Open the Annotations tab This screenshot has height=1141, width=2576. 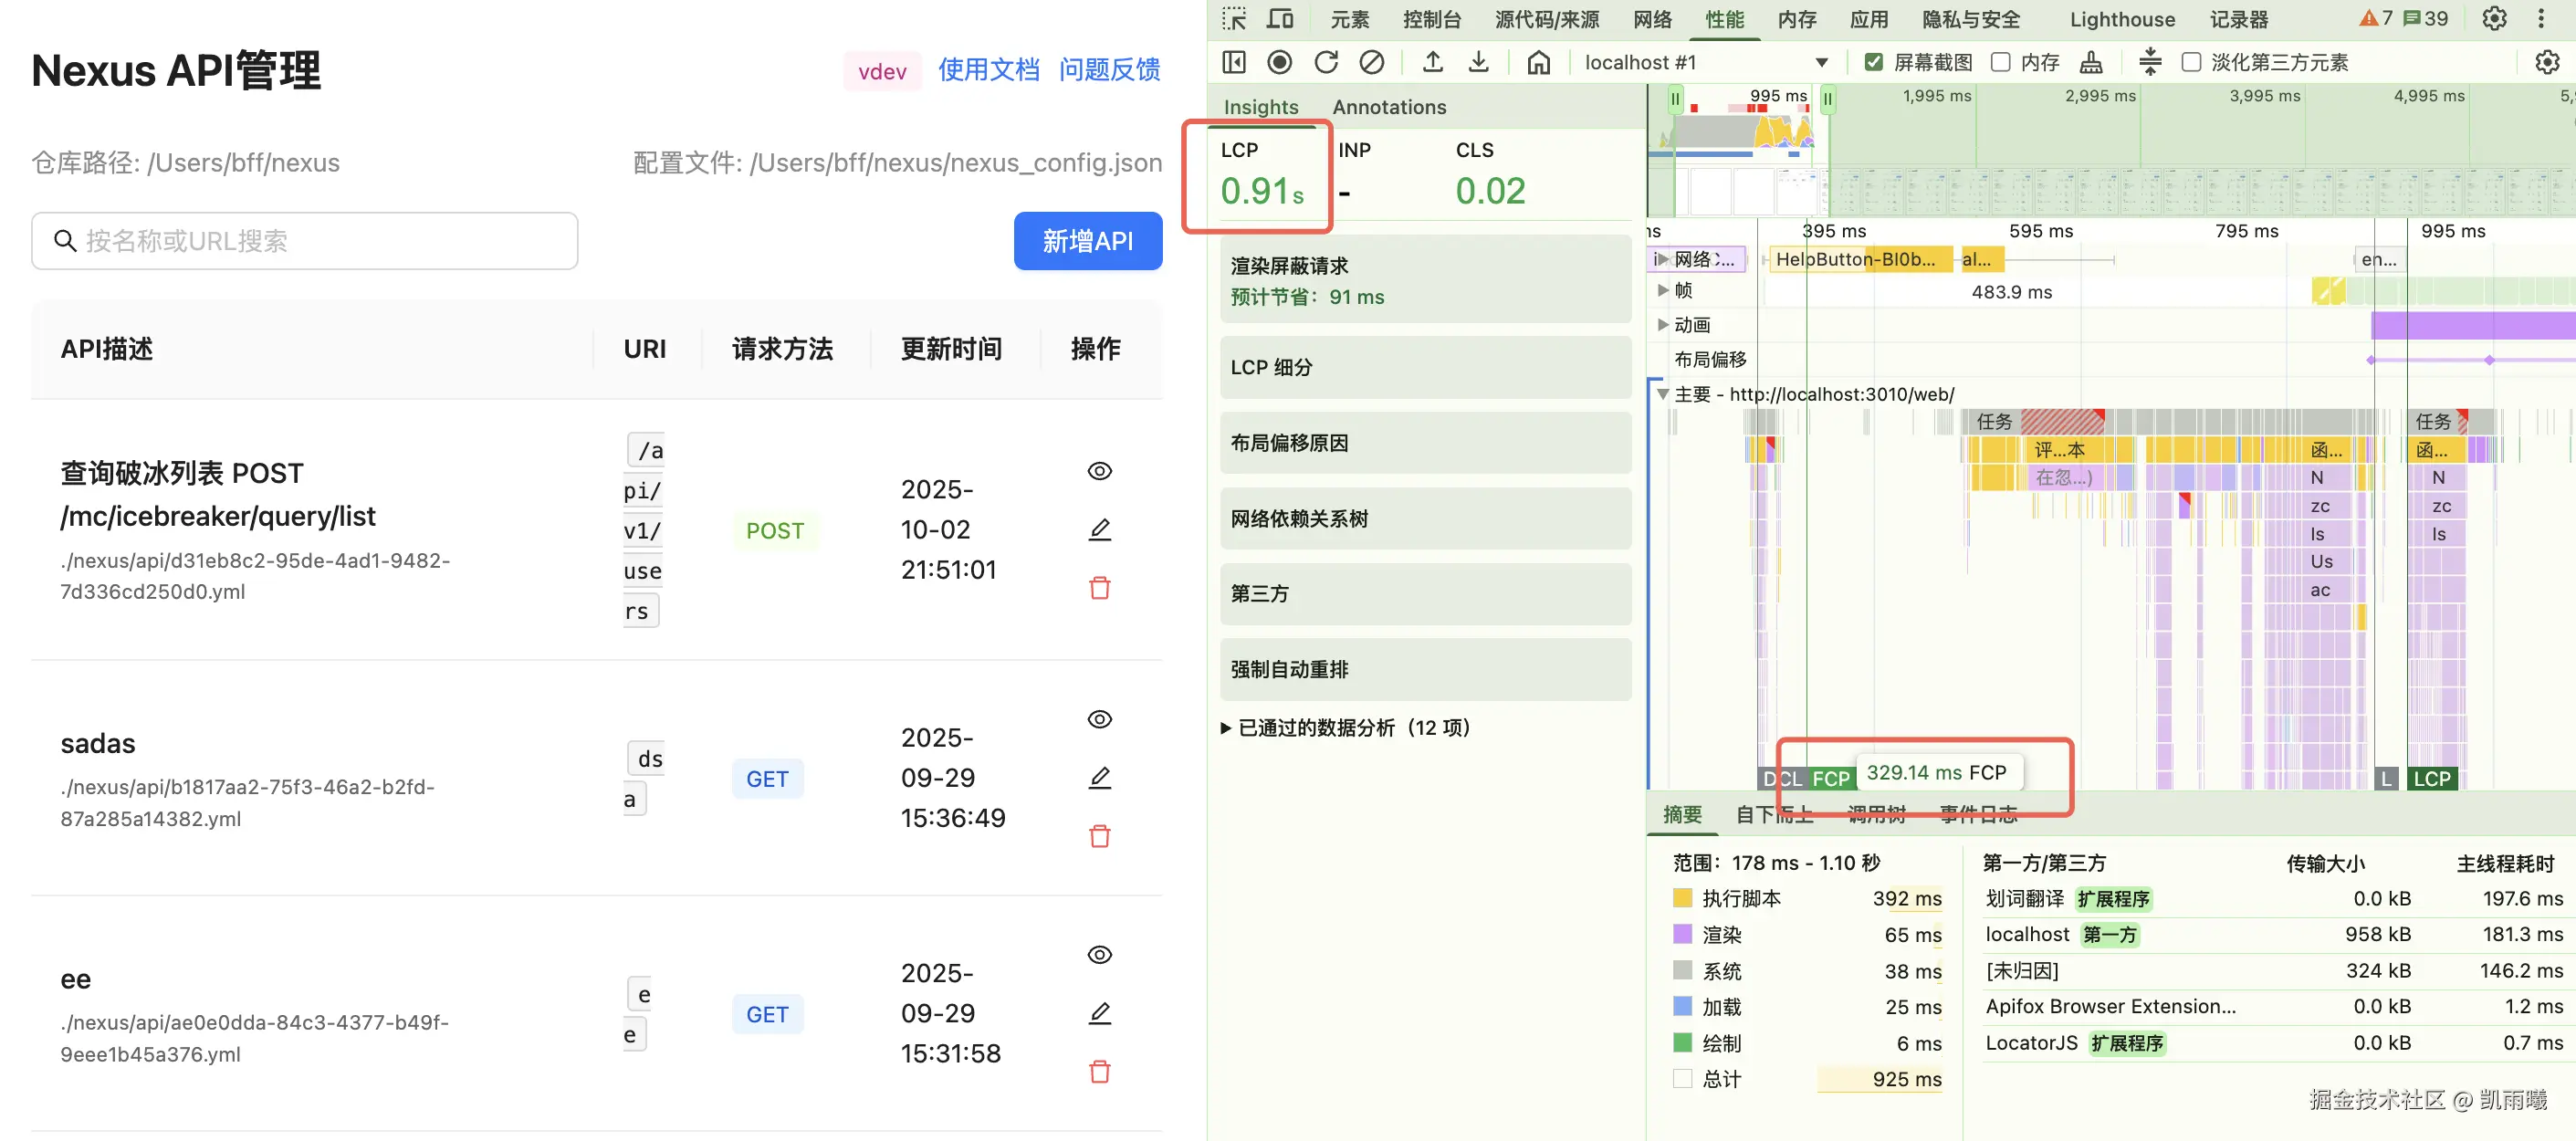pos(1388,107)
